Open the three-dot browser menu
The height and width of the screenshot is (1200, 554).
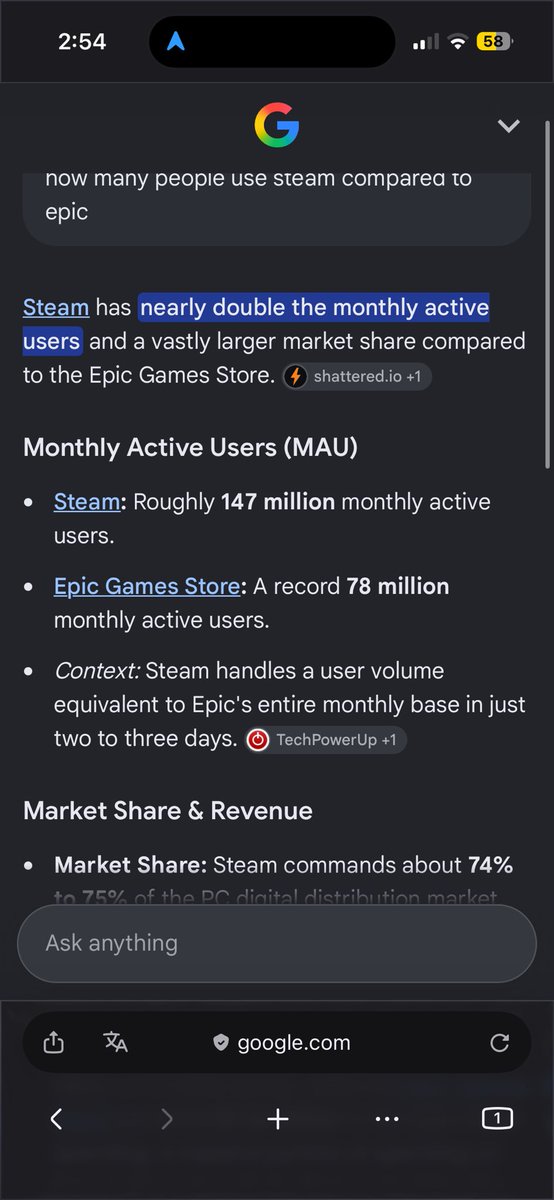(387, 1119)
